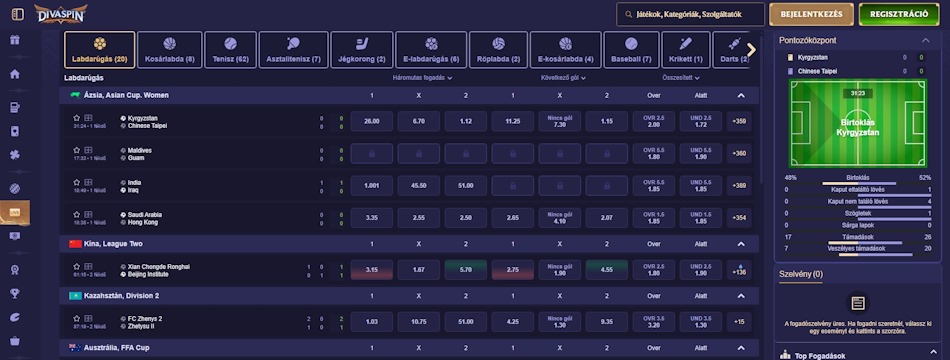Click the Bejelentkezés login button
950x360 pixels.
811,14
